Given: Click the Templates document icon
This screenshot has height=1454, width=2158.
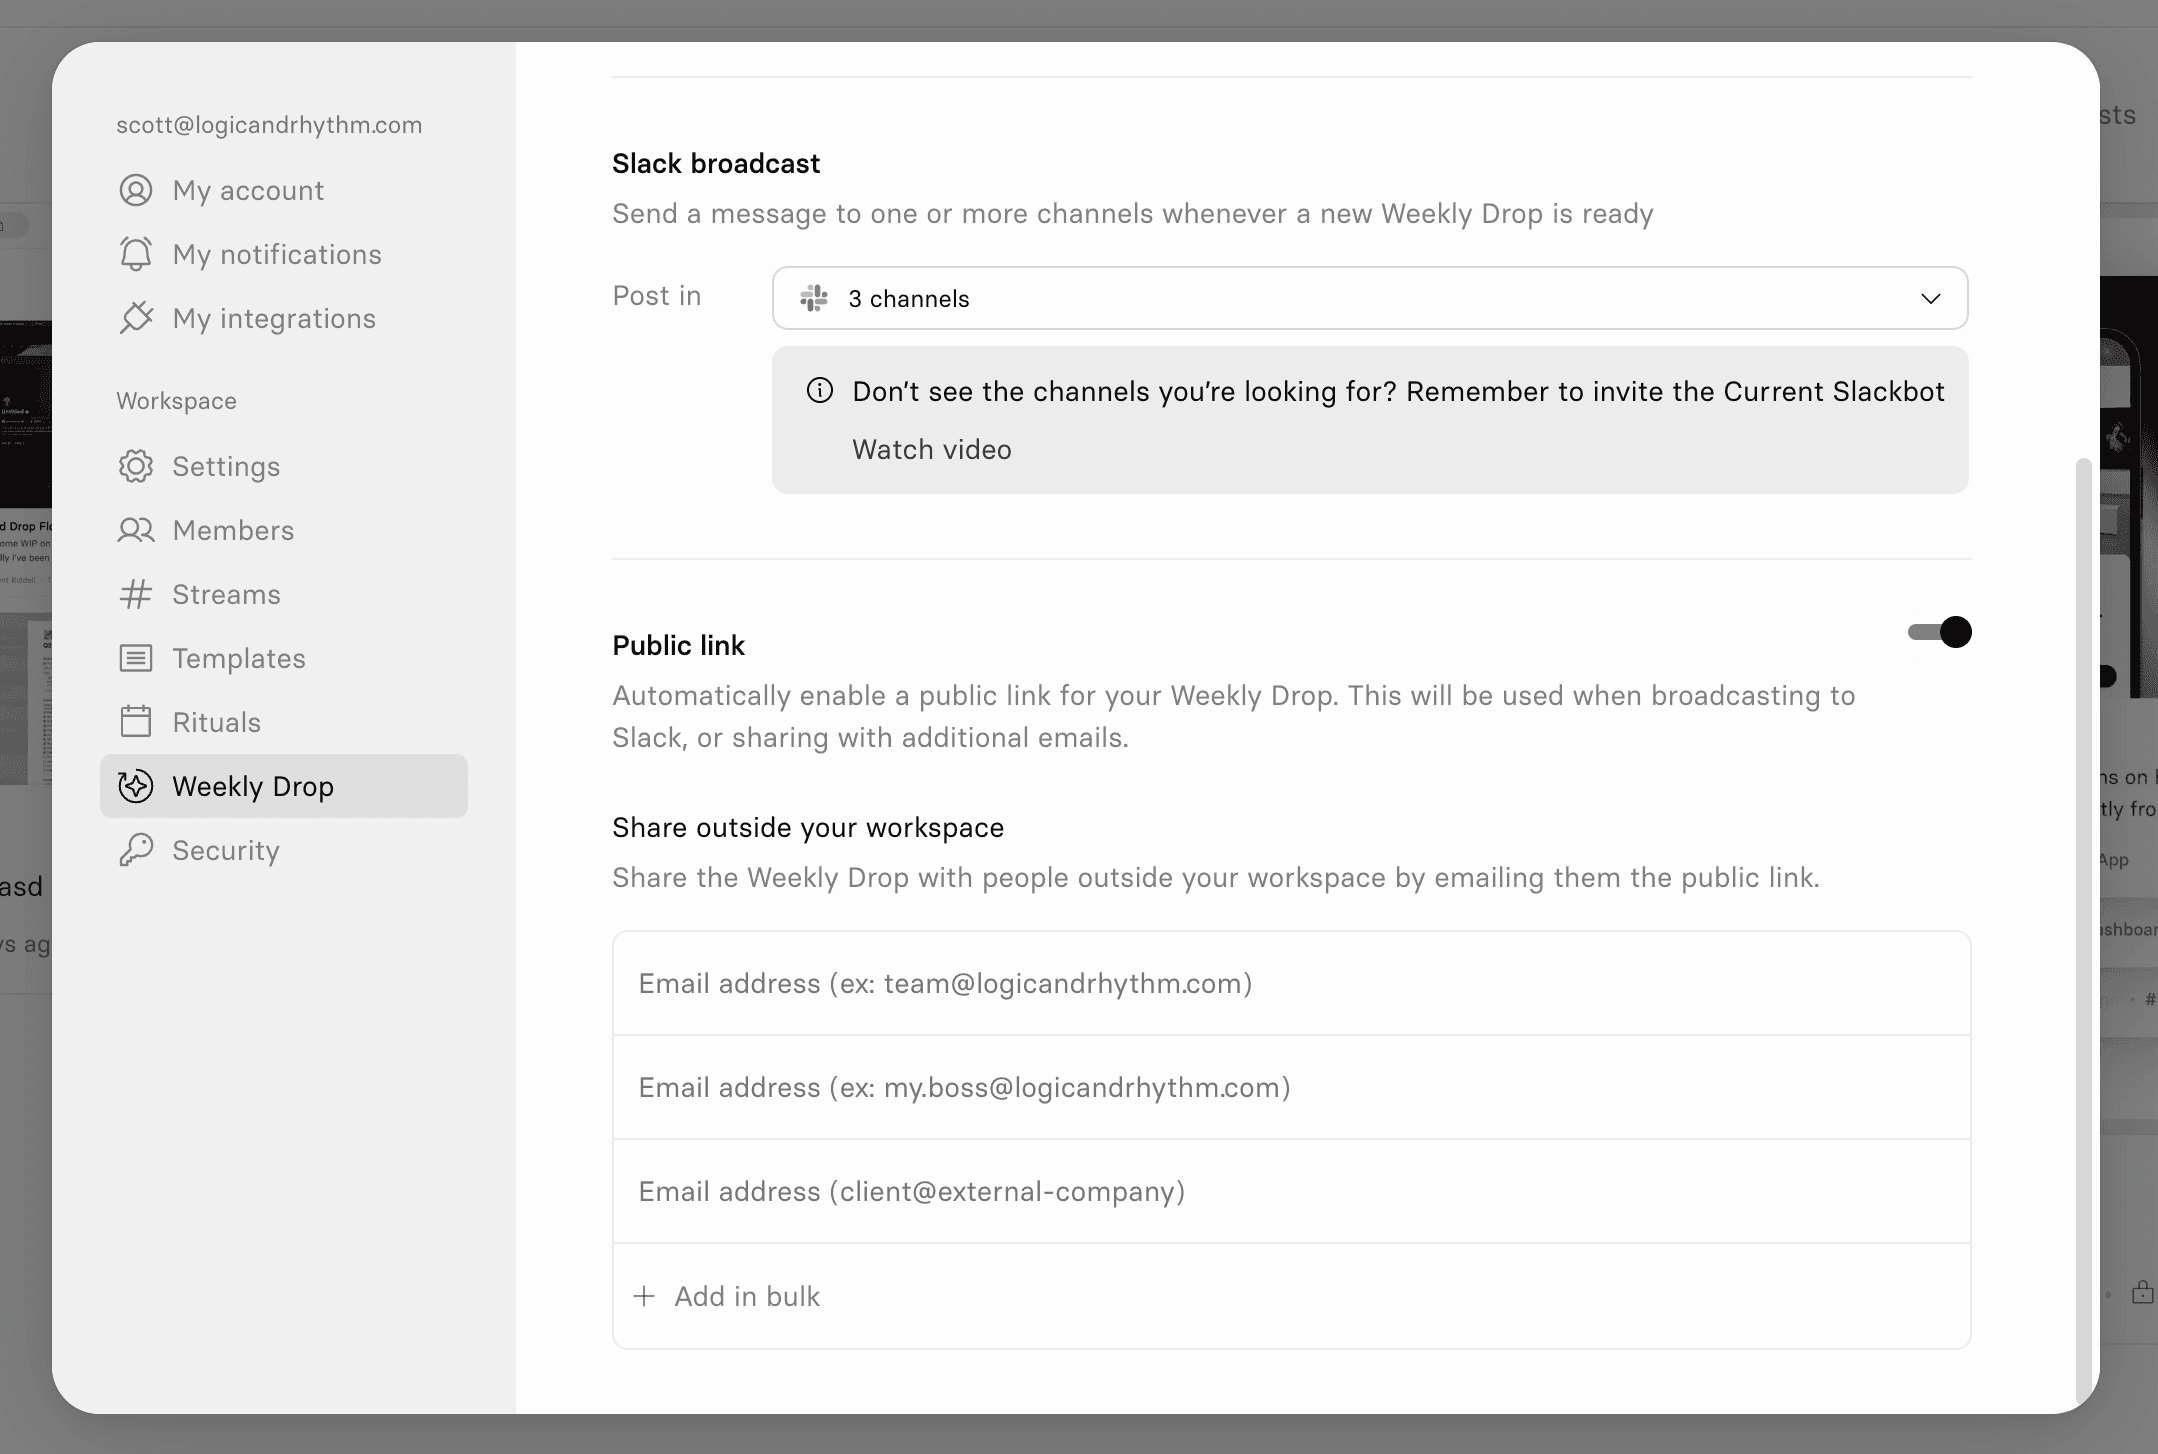Looking at the screenshot, I should (x=136, y=658).
